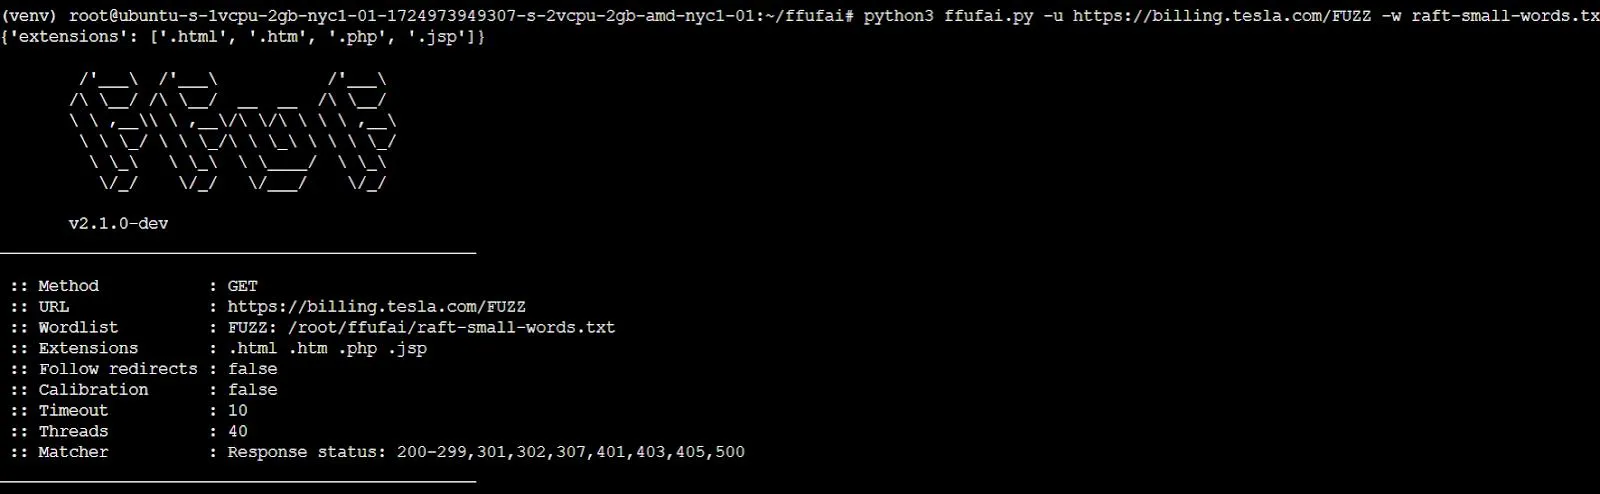Viewport: 1600px width, 494px height.
Task: Click the v2.1.0-dev version text
Action: [118, 224]
